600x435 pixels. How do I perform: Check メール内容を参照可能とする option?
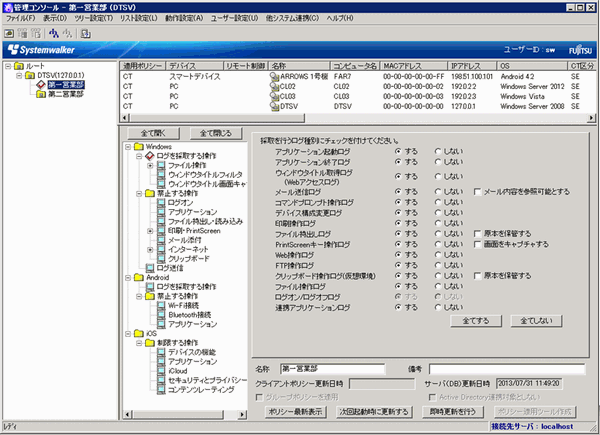coord(476,190)
